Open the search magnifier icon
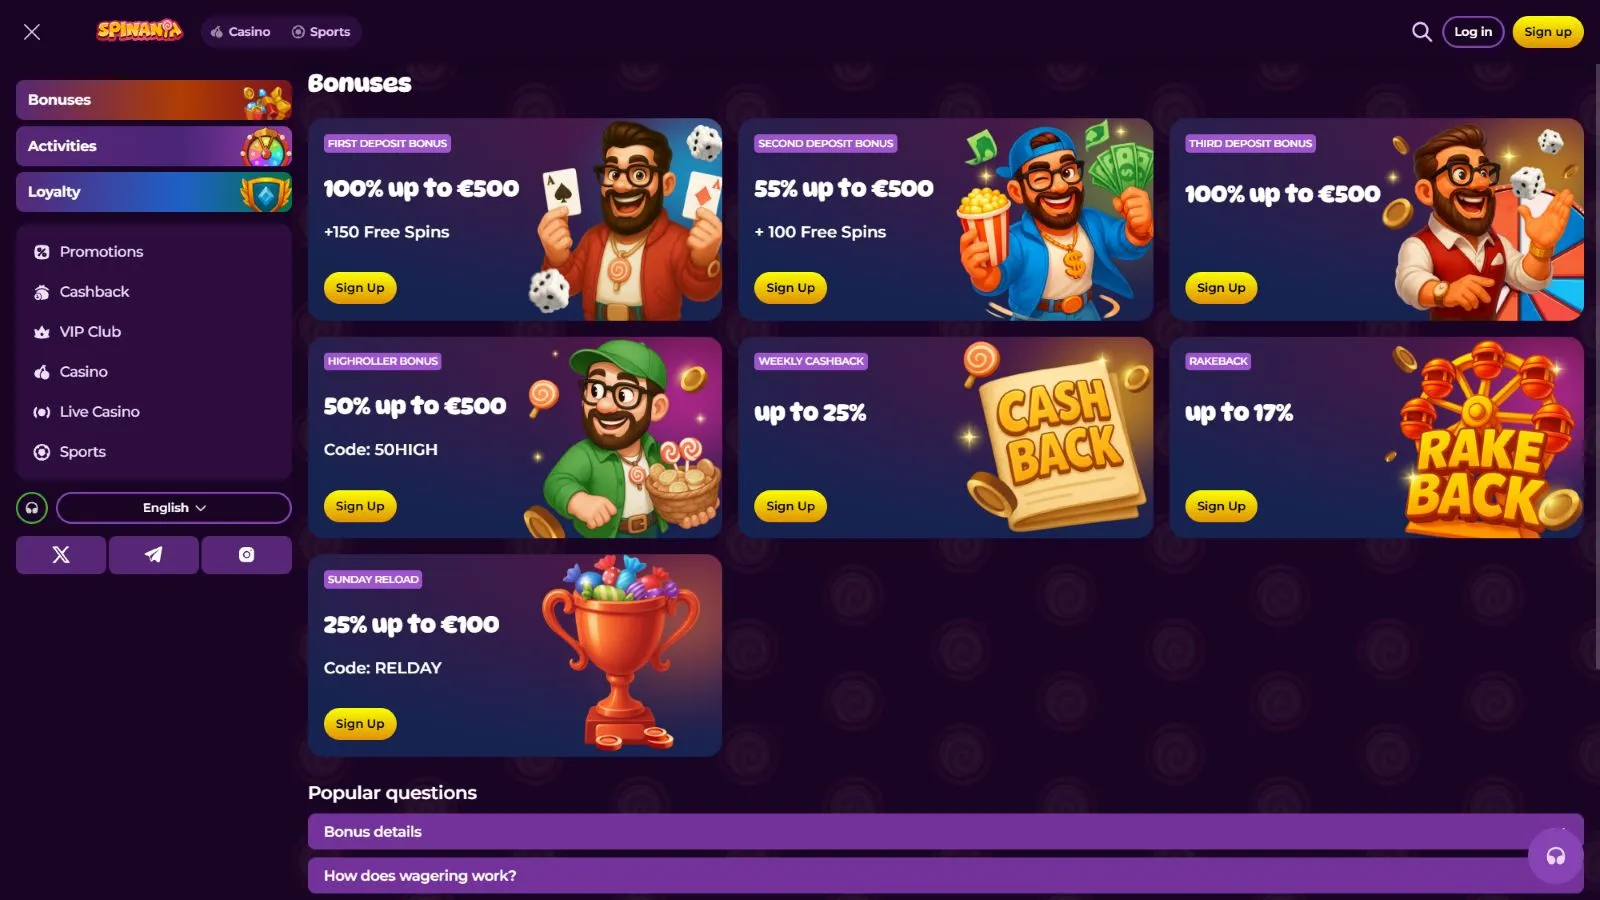1600x900 pixels. coord(1421,32)
